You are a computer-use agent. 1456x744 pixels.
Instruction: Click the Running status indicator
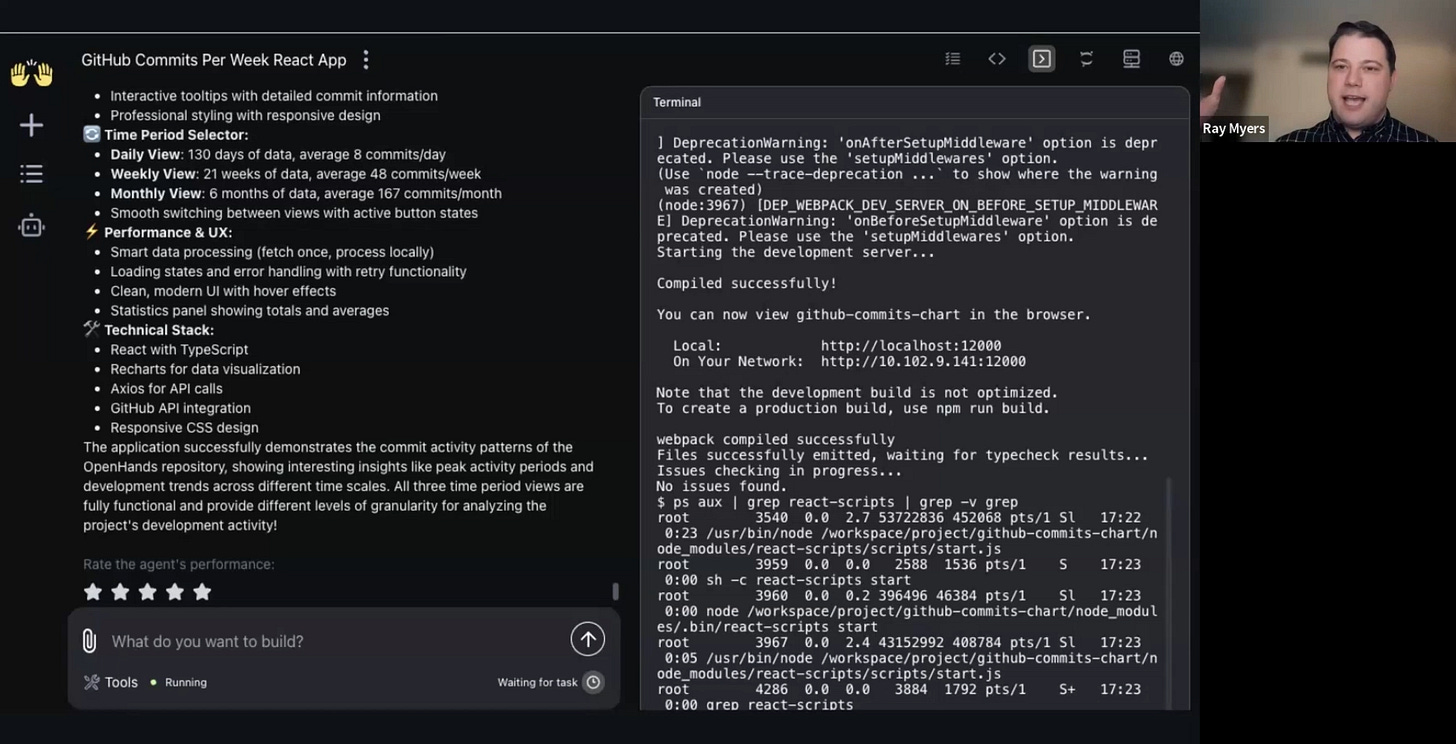click(178, 682)
